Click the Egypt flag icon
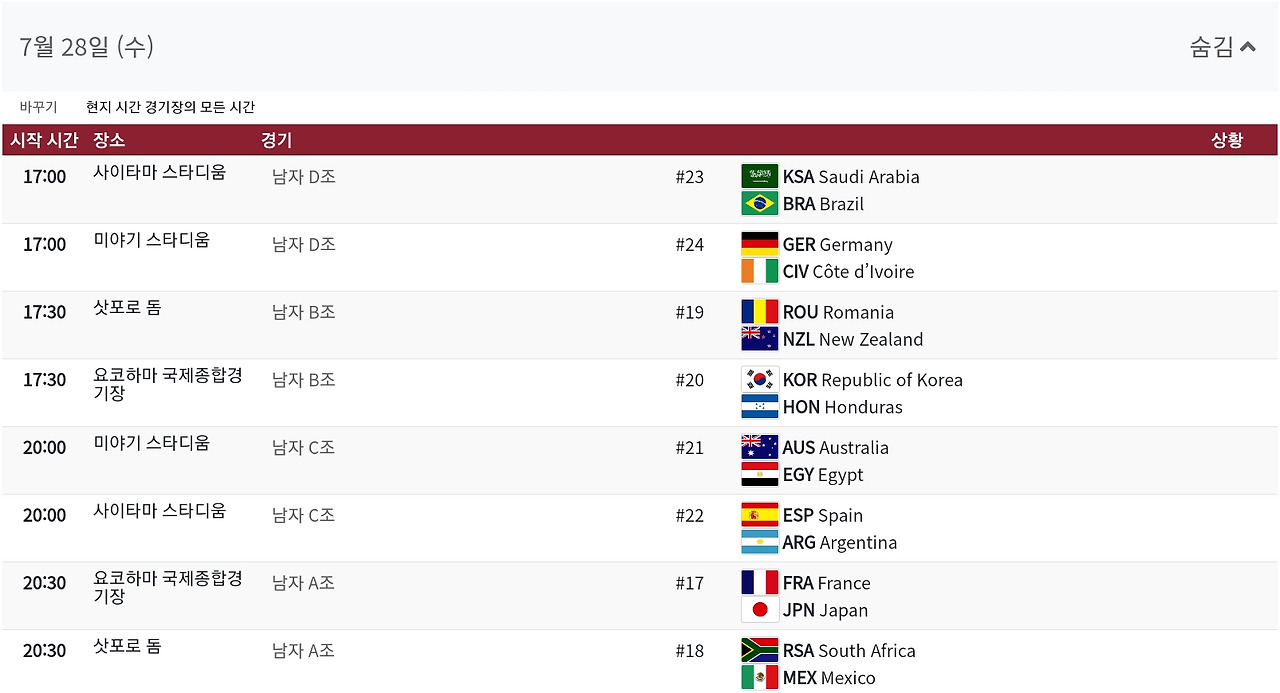The image size is (1280, 693). click(x=759, y=474)
